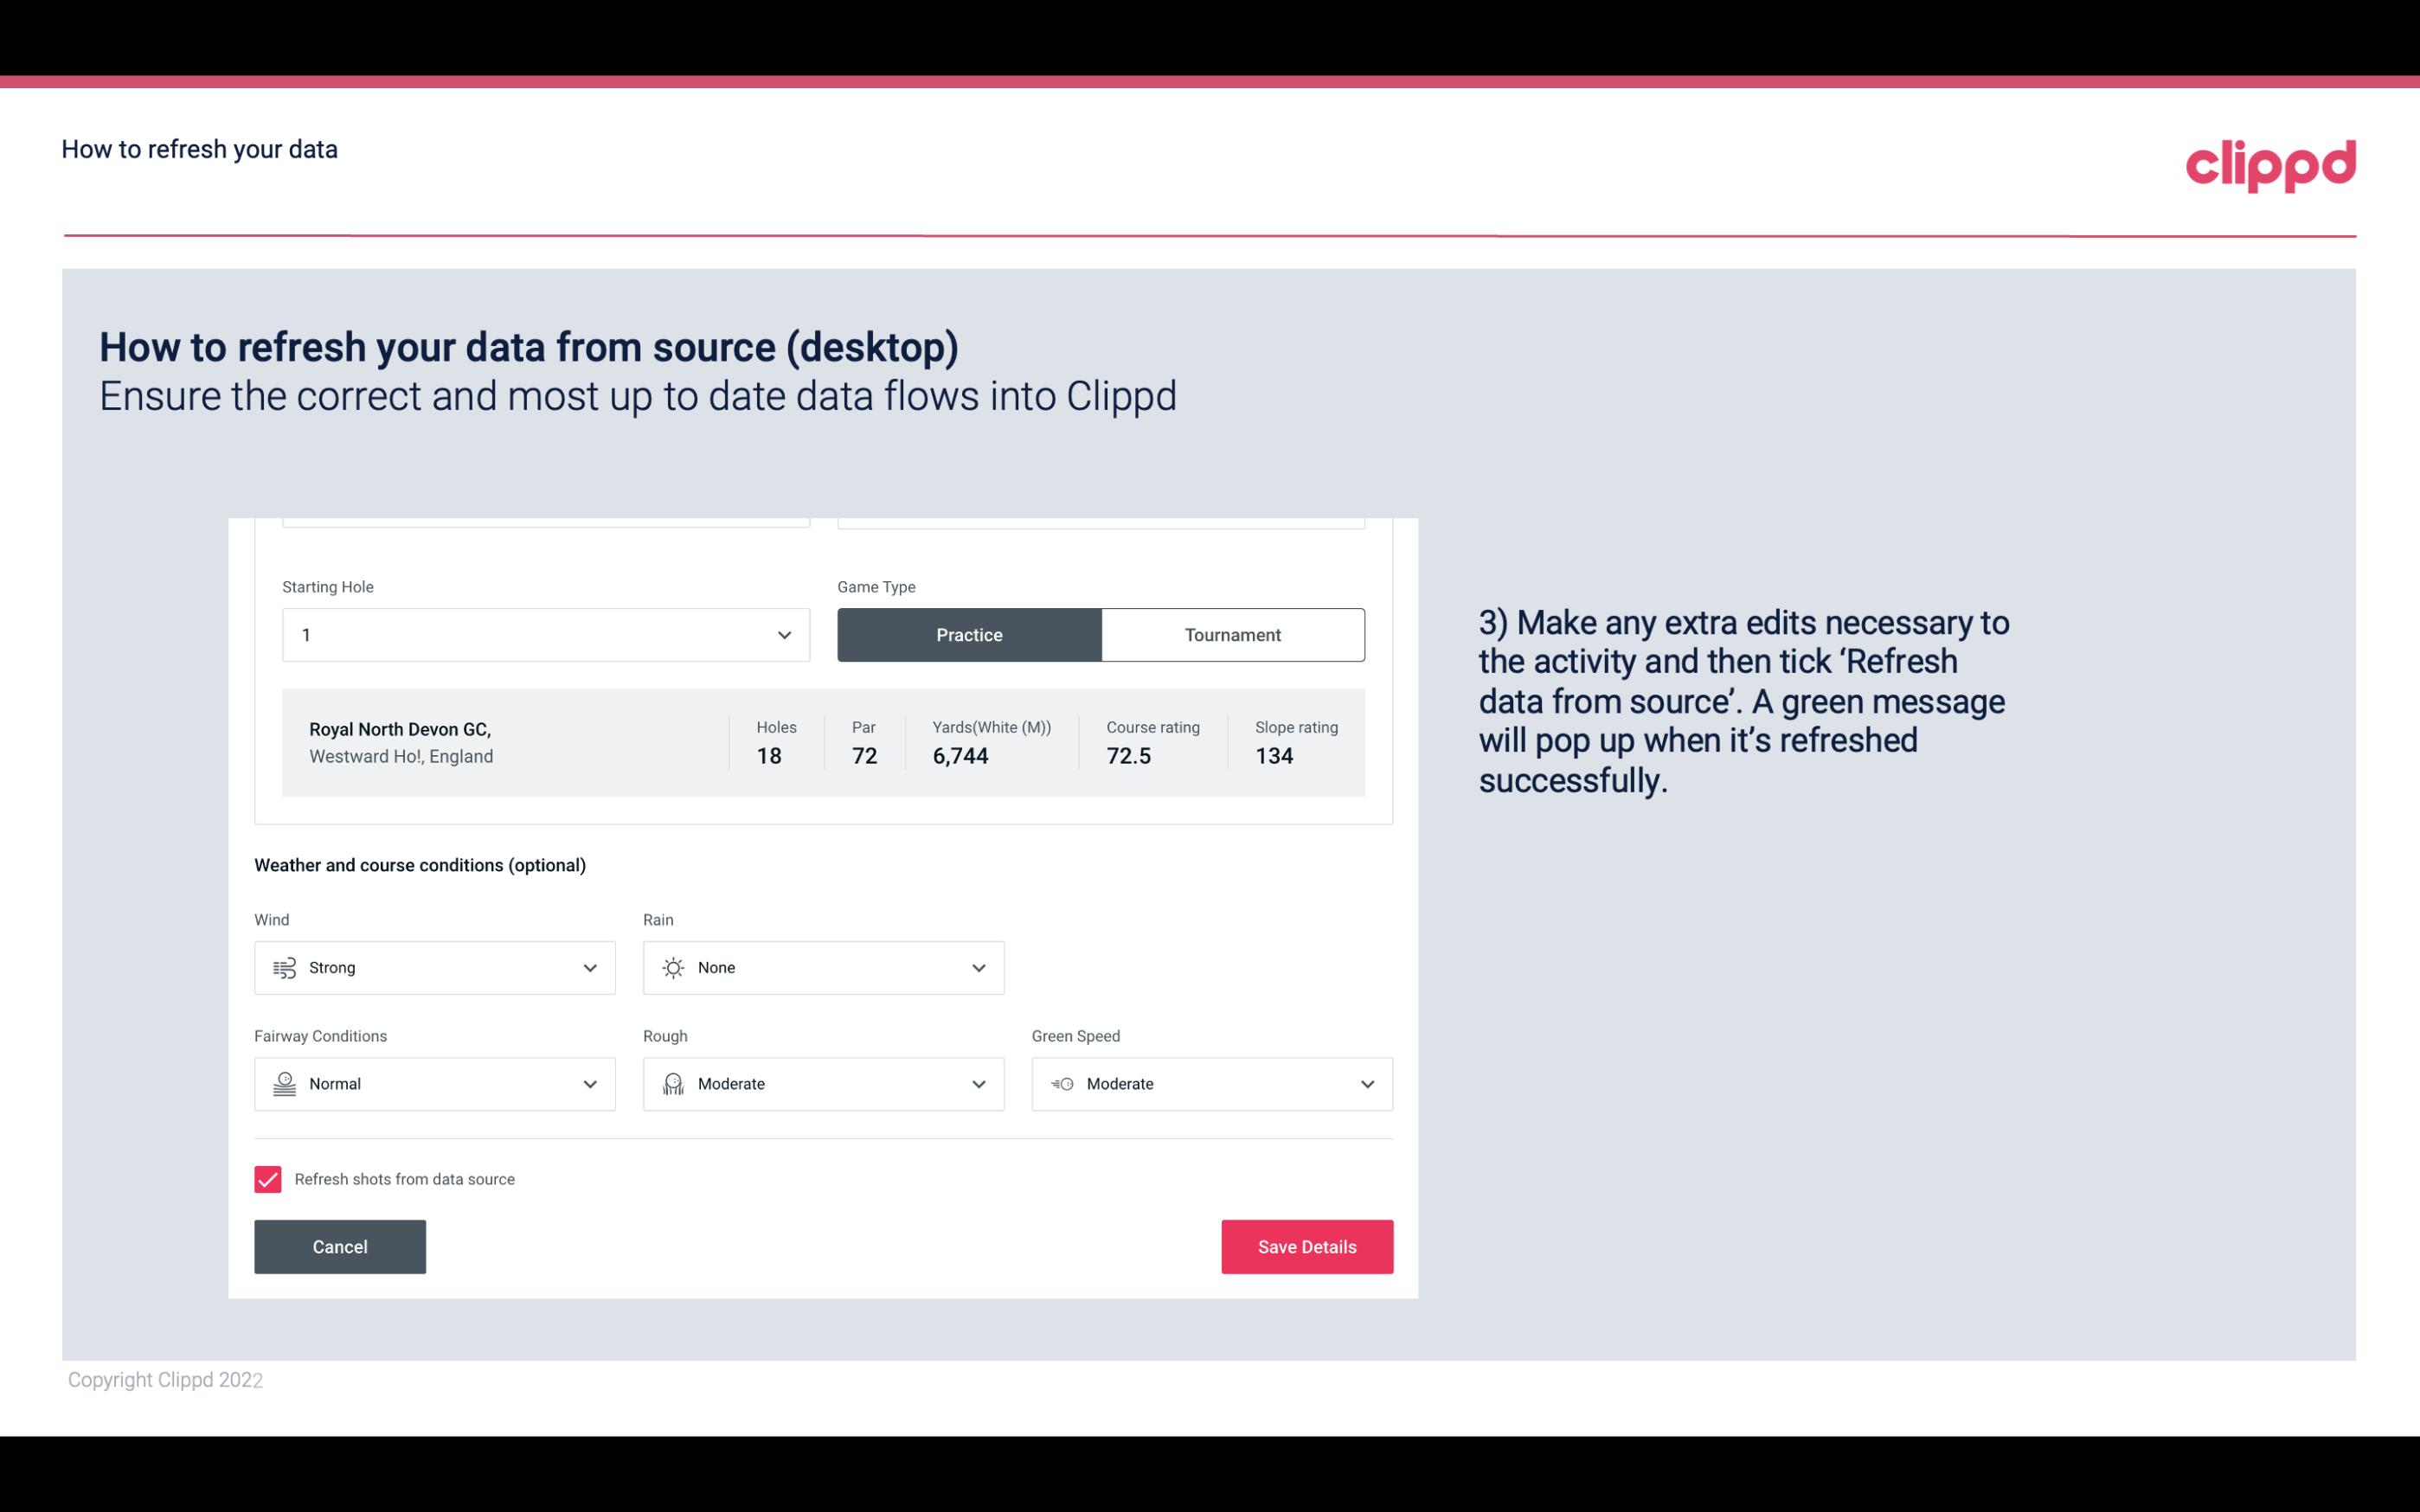Click the Cancel button

(338, 1246)
